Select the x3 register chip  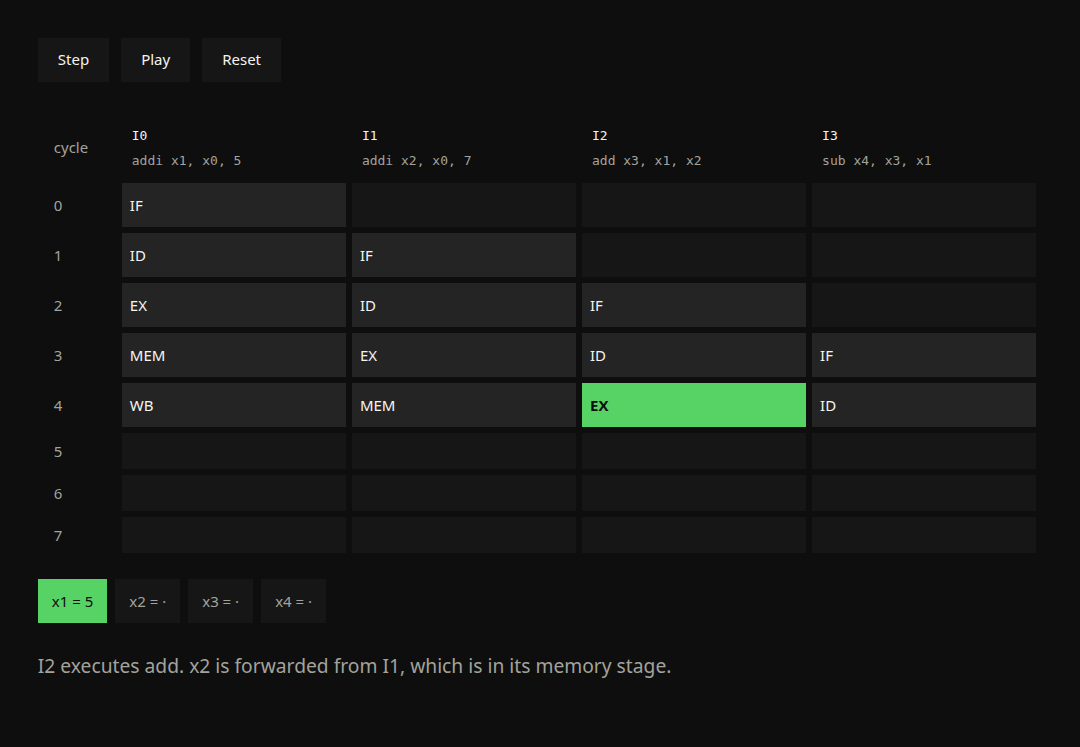pyautogui.click(x=220, y=601)
